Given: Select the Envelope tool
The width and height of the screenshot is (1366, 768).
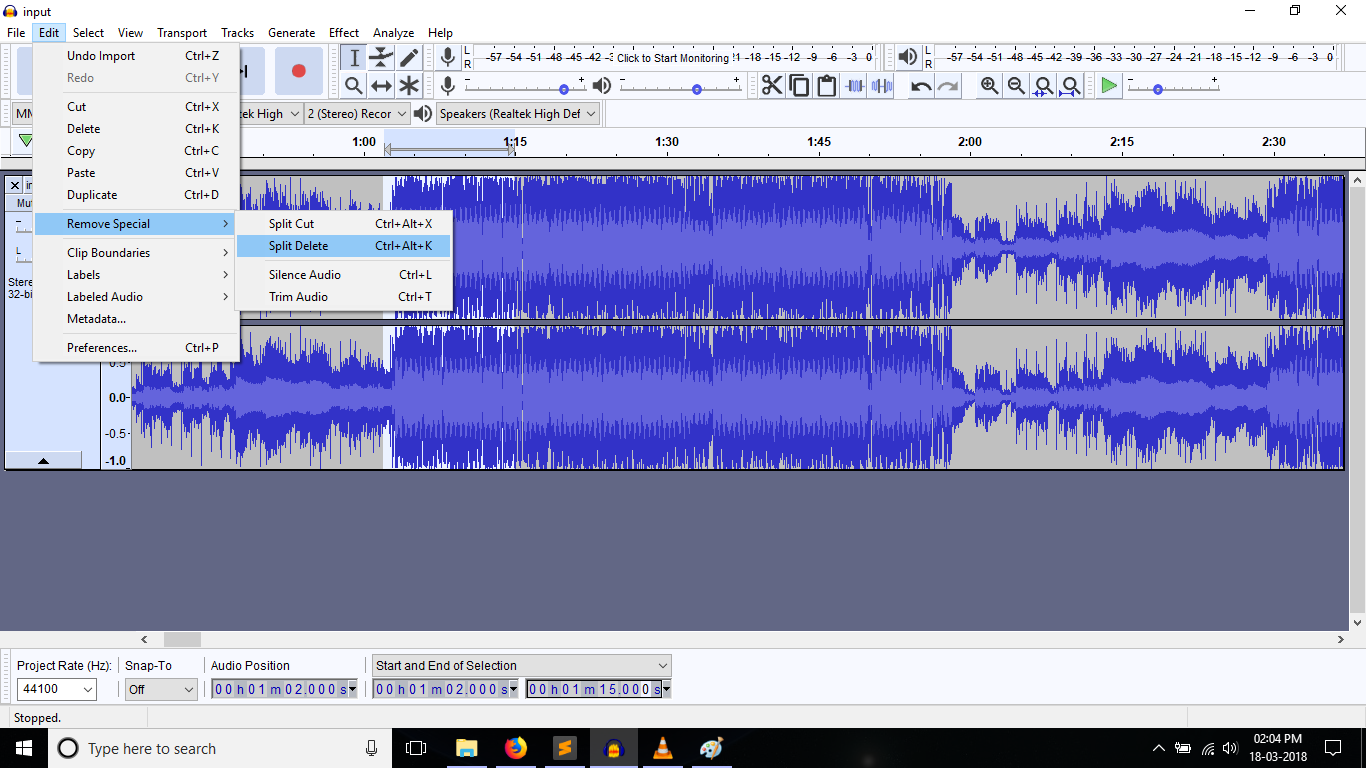Looking at the screenshot, I should (x=381, y=58).
